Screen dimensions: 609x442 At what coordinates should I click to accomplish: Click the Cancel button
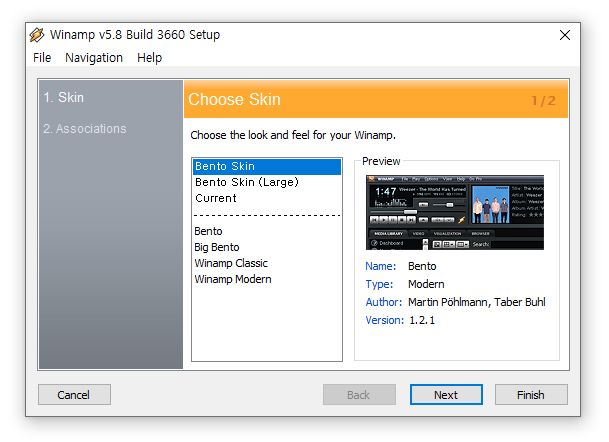tap(74, 395)
